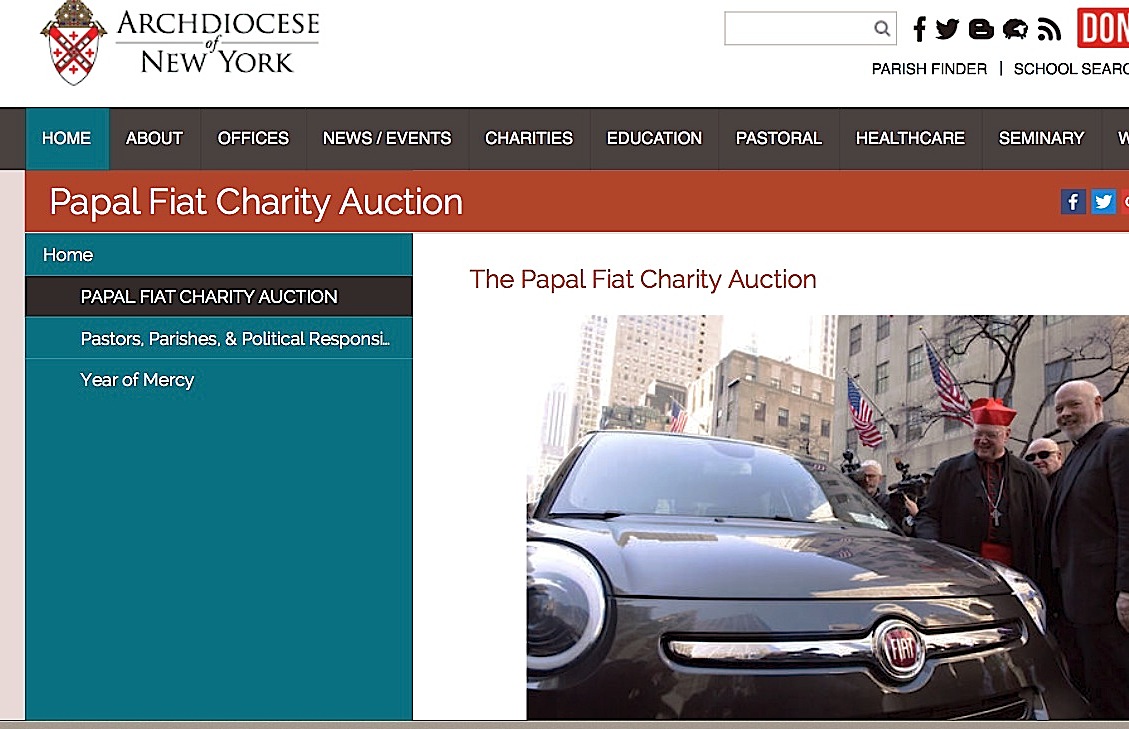The image size is (1129, 729).
Task: Go to the SEMINARY menu item
Action: 1041,138
